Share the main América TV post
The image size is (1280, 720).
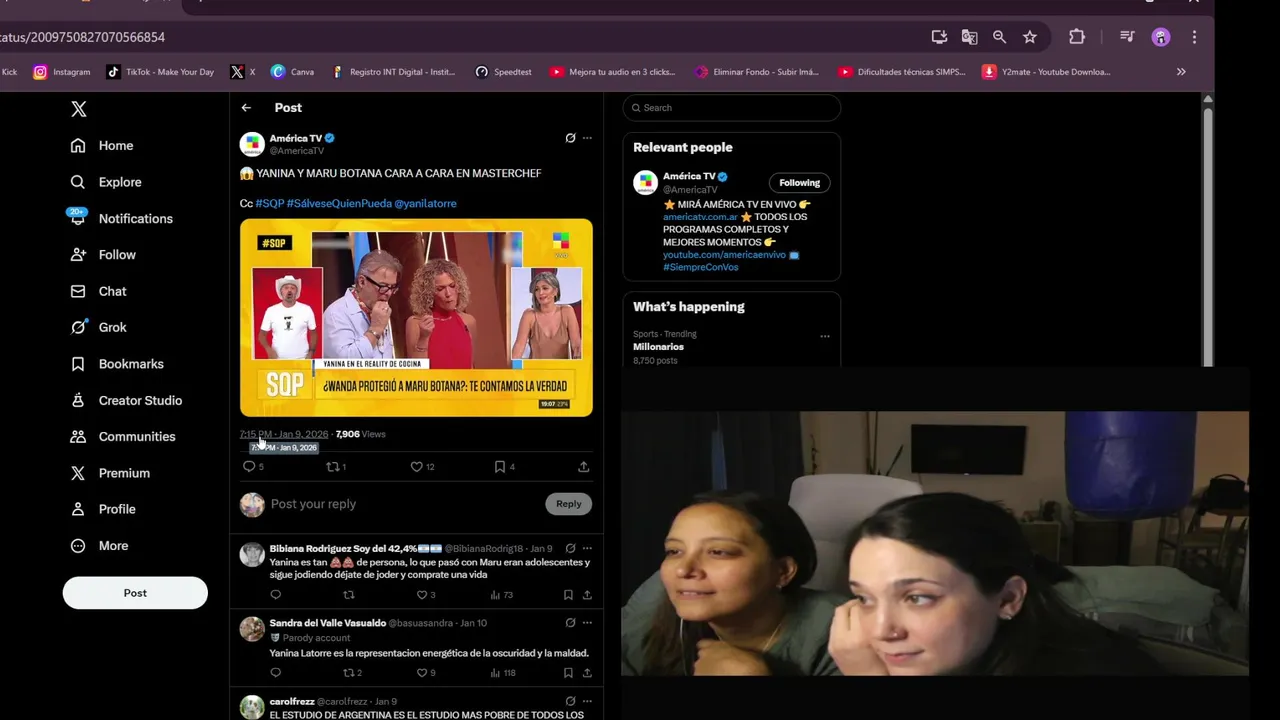point(584,467)
